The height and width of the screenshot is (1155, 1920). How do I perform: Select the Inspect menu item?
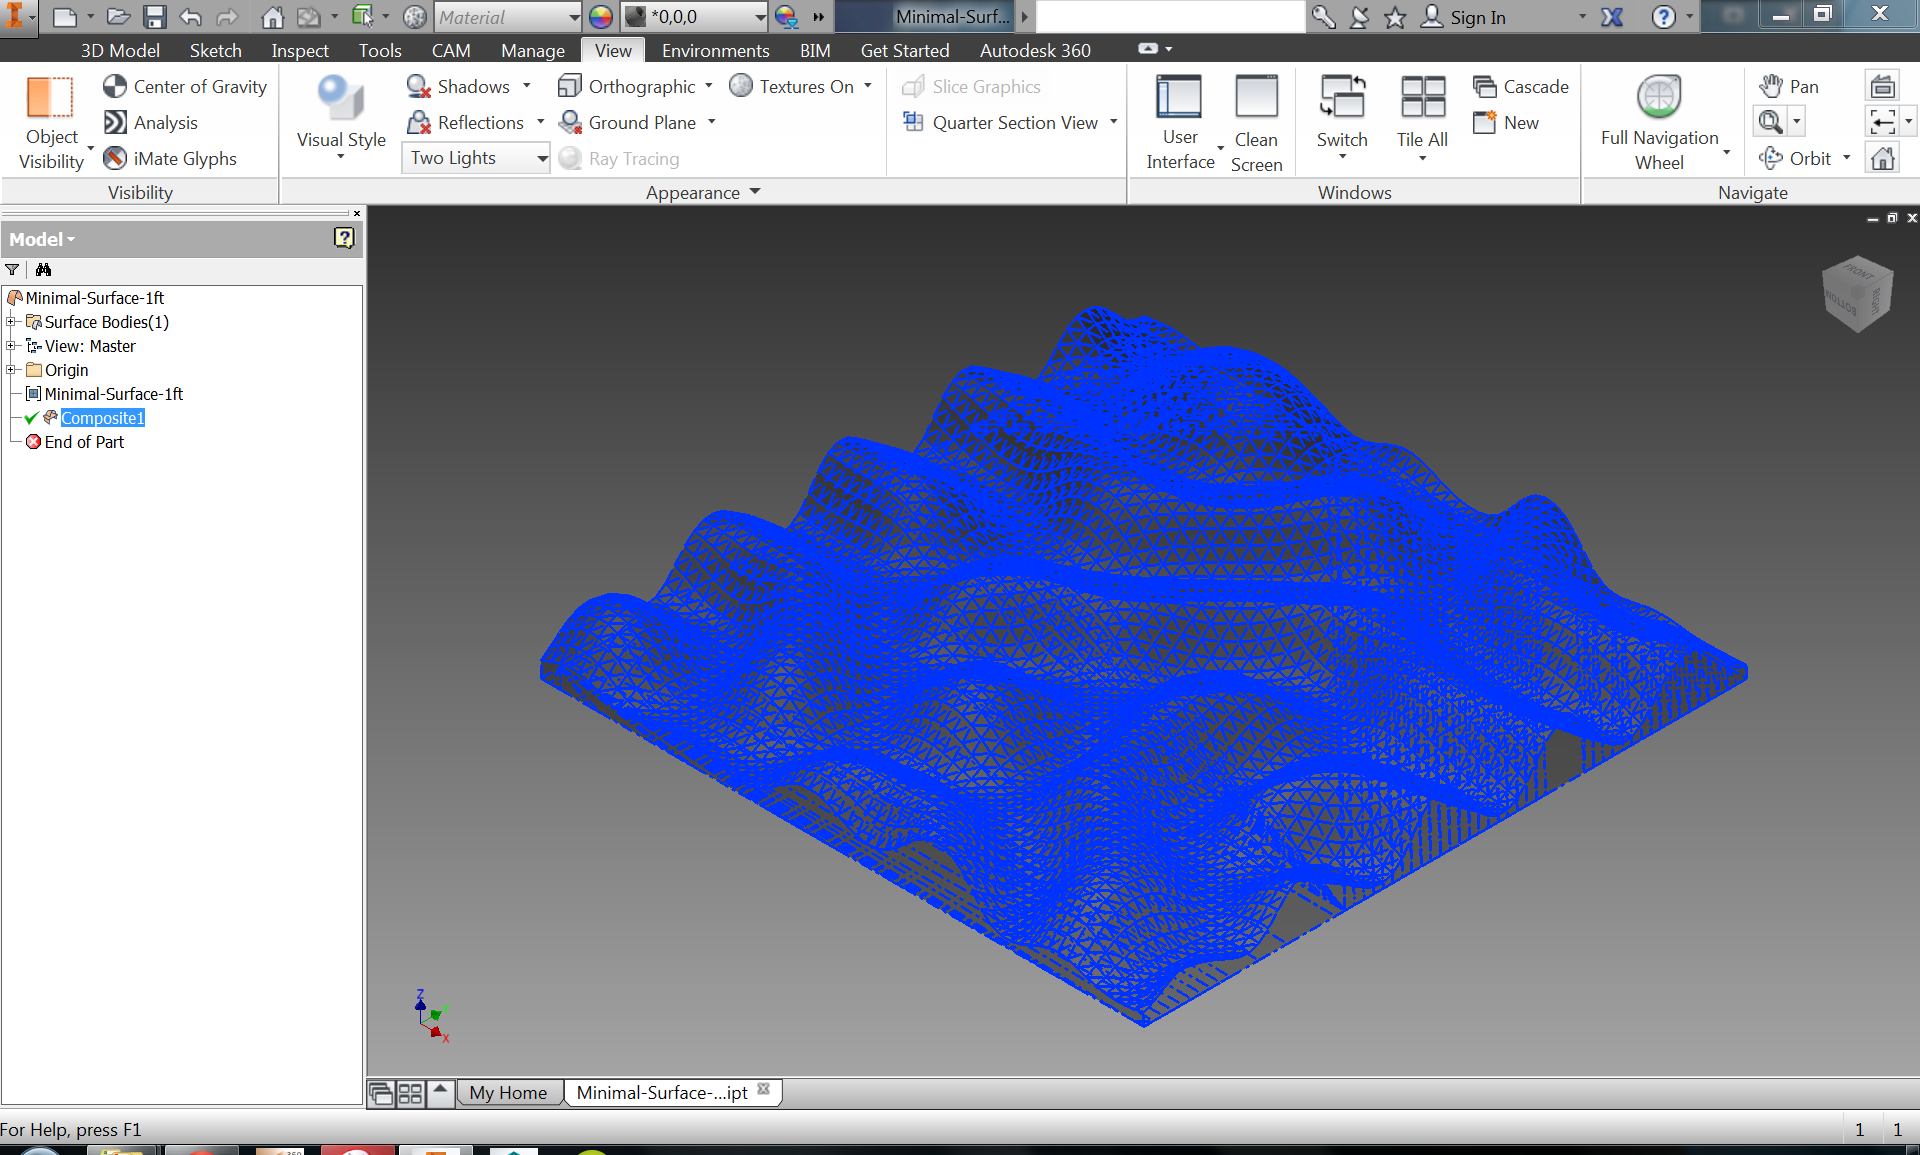pyautogui.click(x=299, y=49)
